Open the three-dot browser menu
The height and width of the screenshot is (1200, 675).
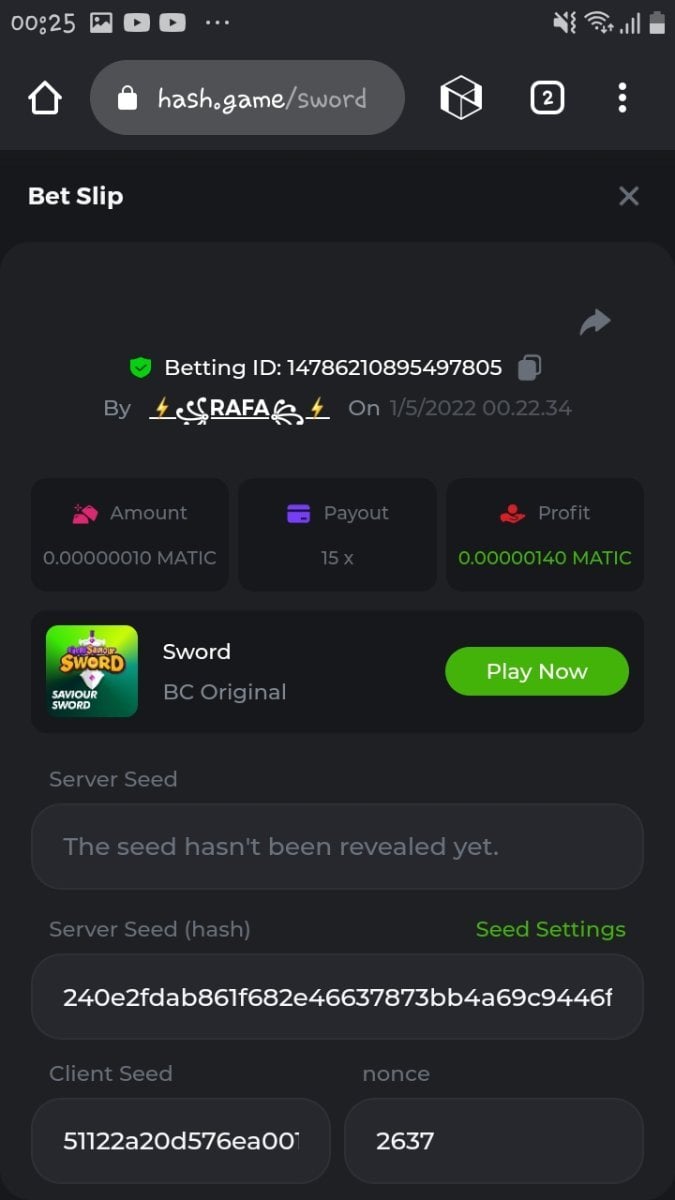point(622,98)
